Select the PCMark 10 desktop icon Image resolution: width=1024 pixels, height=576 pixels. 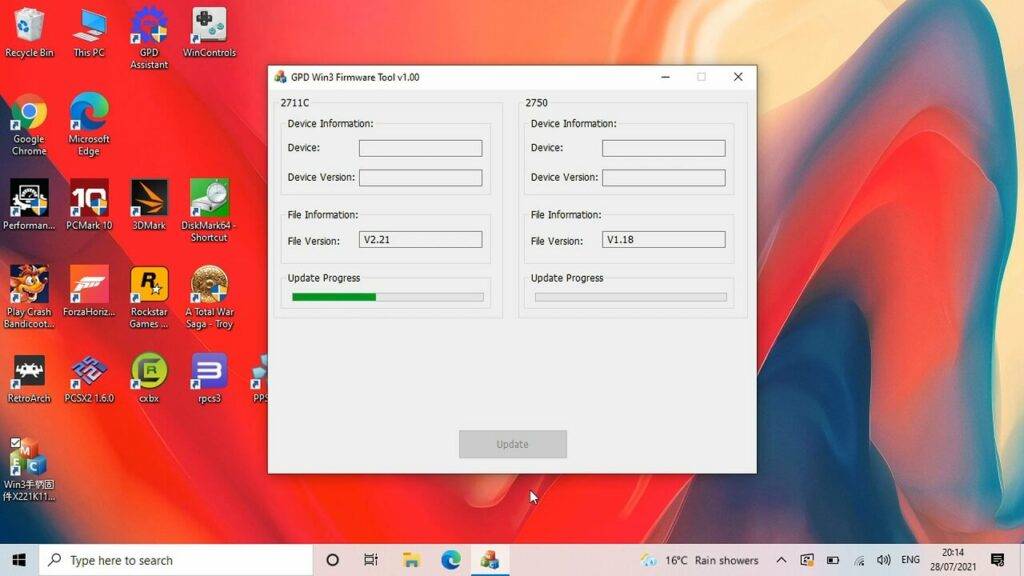[x=89, y=205]
